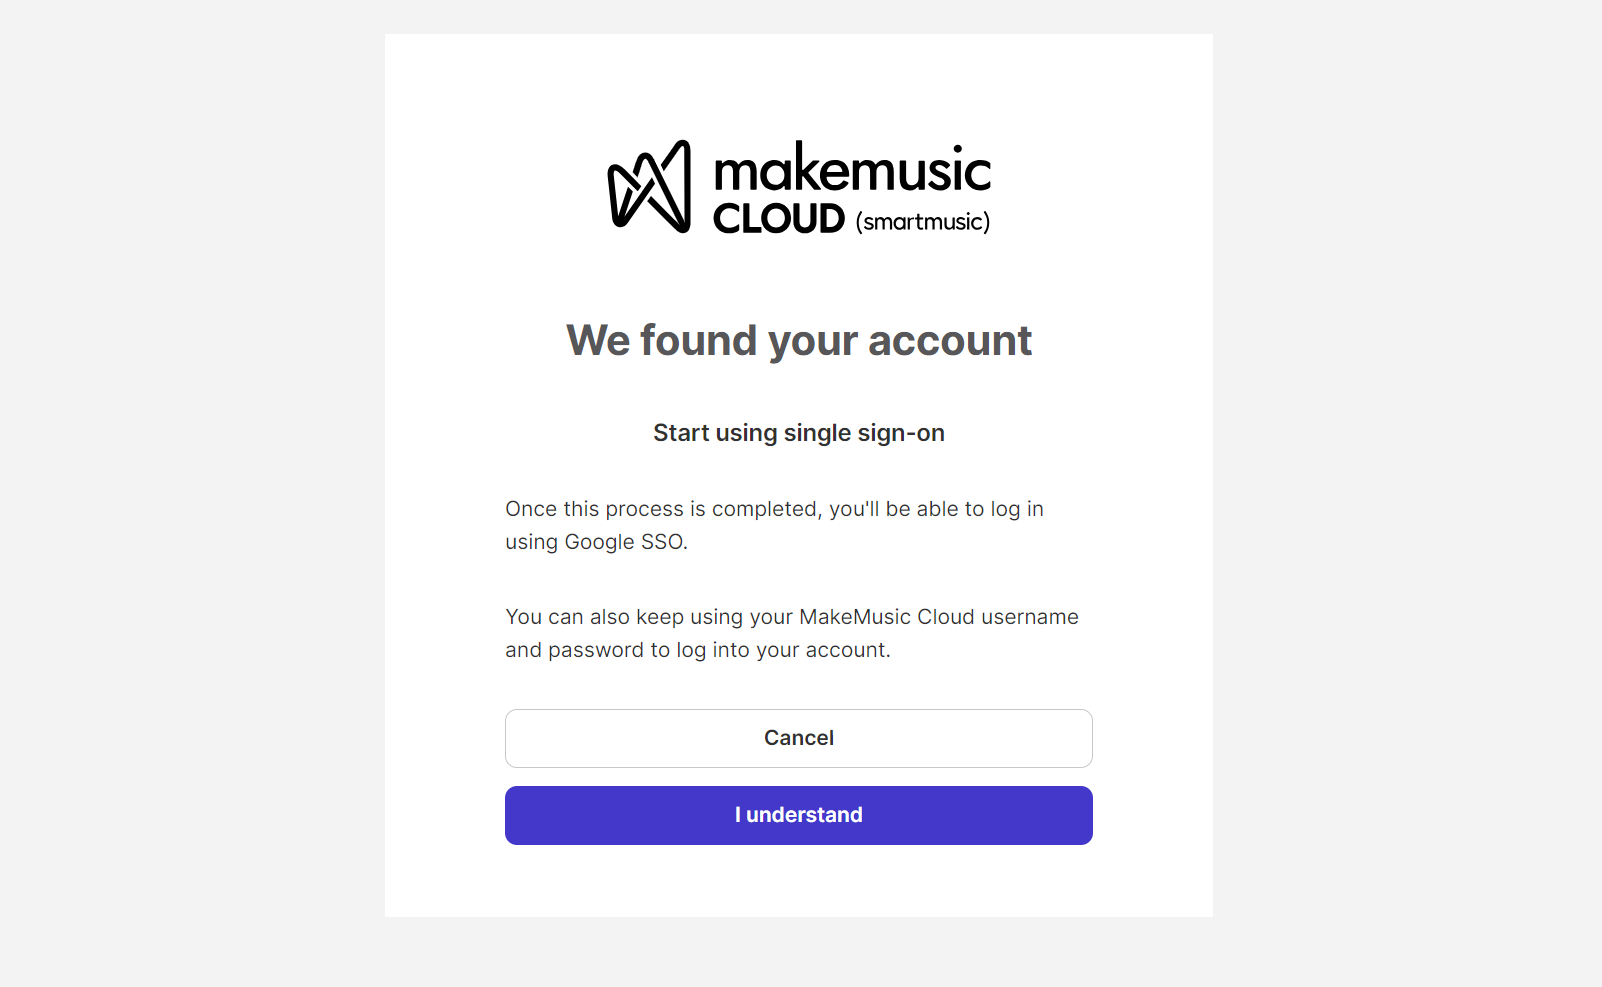Click the "(smartmusic)" label in logo
This screenshot has height=987, width=1602.
pos(922,222)
